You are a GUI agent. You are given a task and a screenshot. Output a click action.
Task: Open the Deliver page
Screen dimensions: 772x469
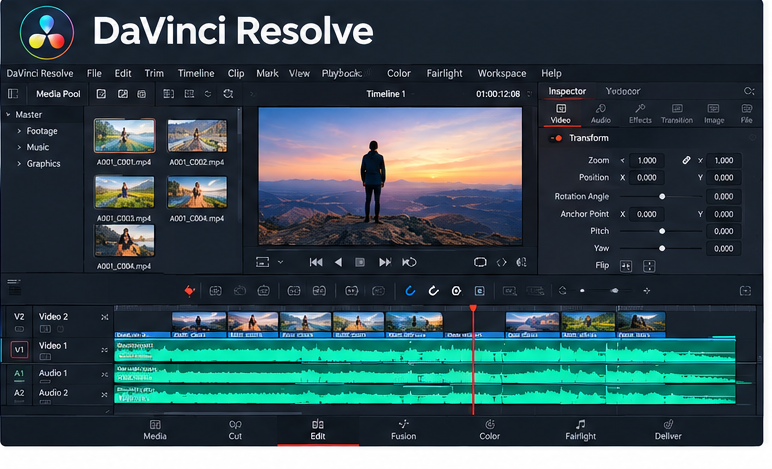coord(668,430)
